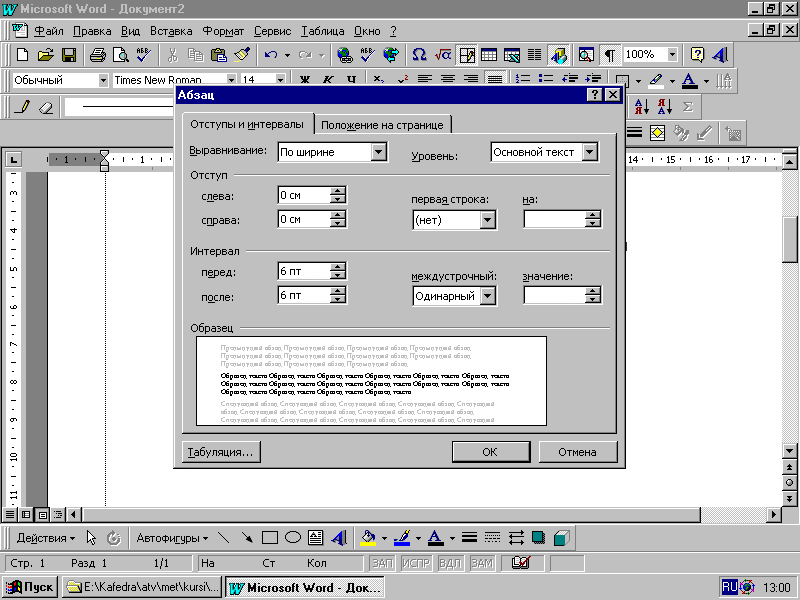800x600 pixels.
Task: Insert symbol with Omega icon
Action: 419,55
